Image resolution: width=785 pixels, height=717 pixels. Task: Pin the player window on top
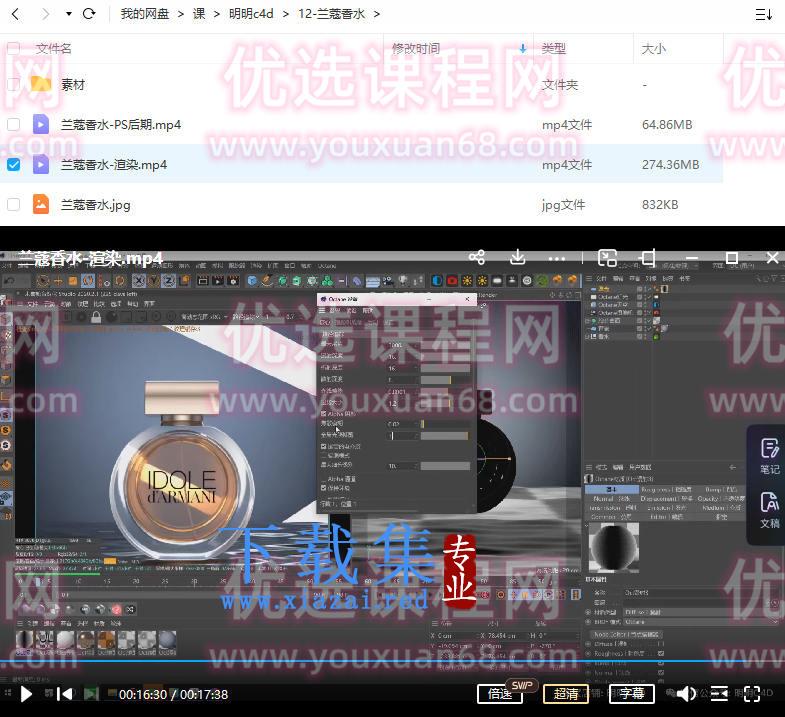[x=649, y=258]
